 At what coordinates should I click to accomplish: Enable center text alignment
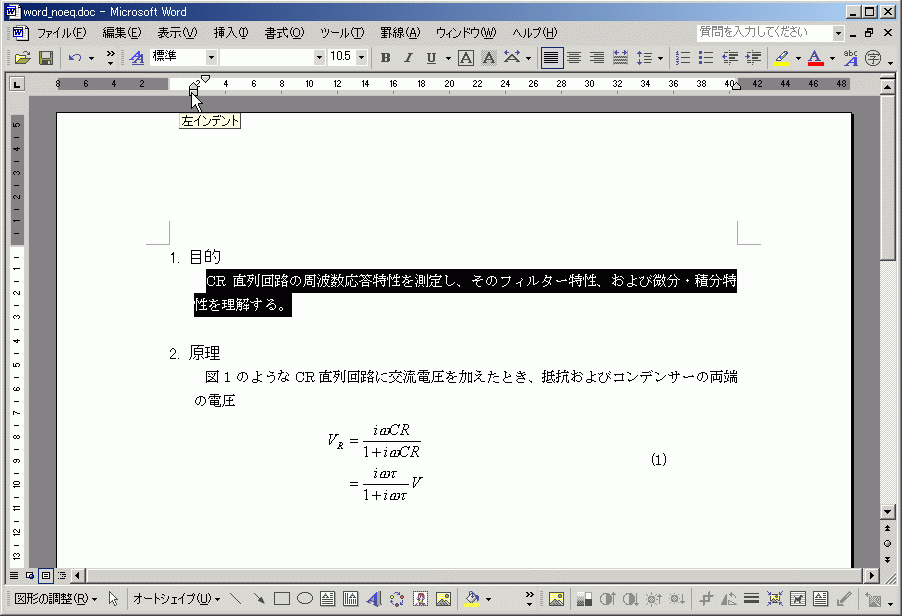[574, 58]
